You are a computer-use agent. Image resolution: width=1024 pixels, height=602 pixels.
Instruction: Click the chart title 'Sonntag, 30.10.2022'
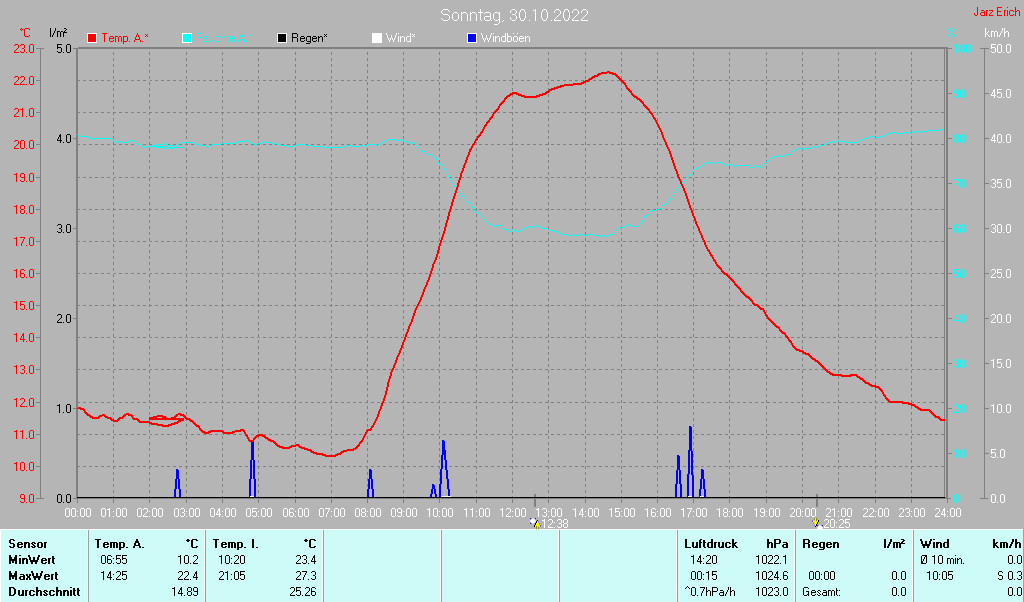click(515, 15)
